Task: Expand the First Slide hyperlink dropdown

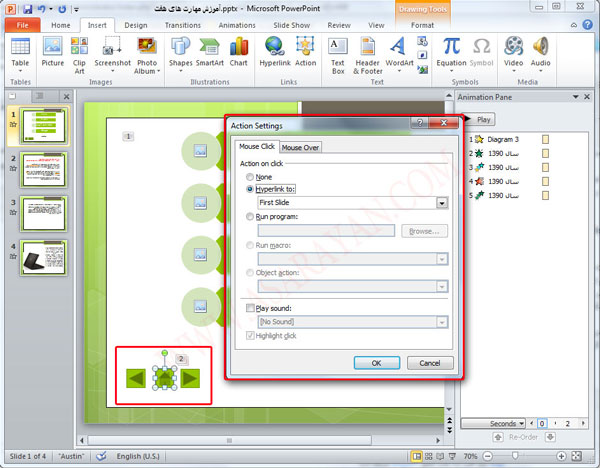Action: pos(441,202)
